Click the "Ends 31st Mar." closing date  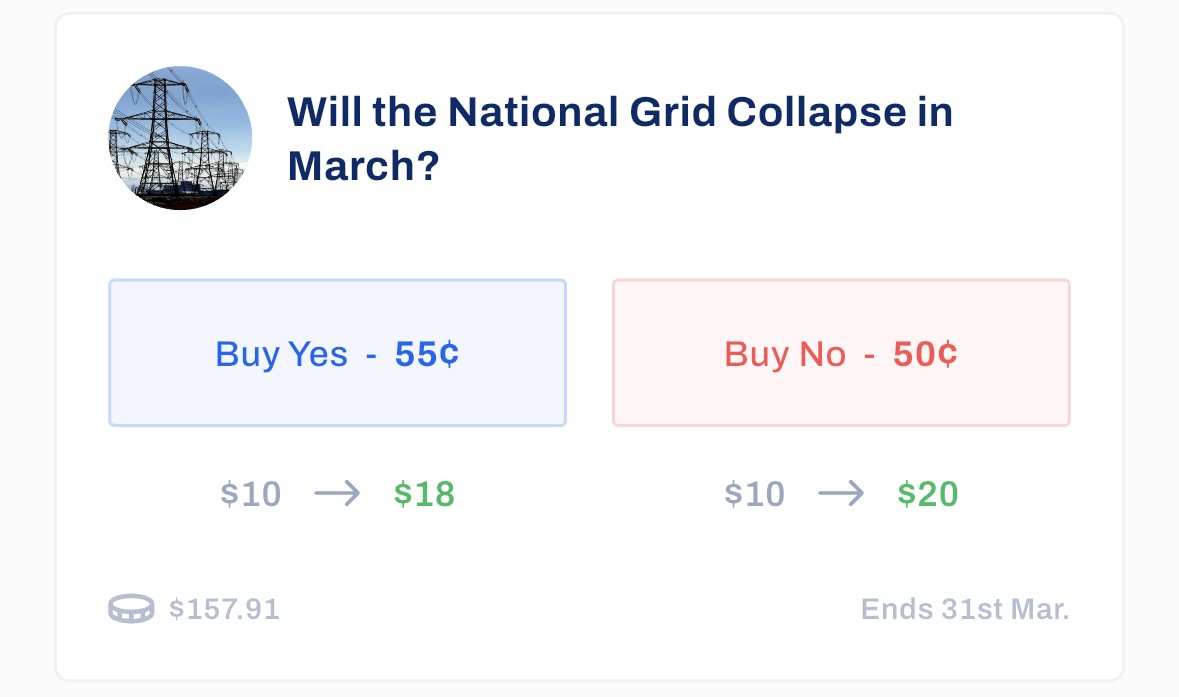coord(965,609)
